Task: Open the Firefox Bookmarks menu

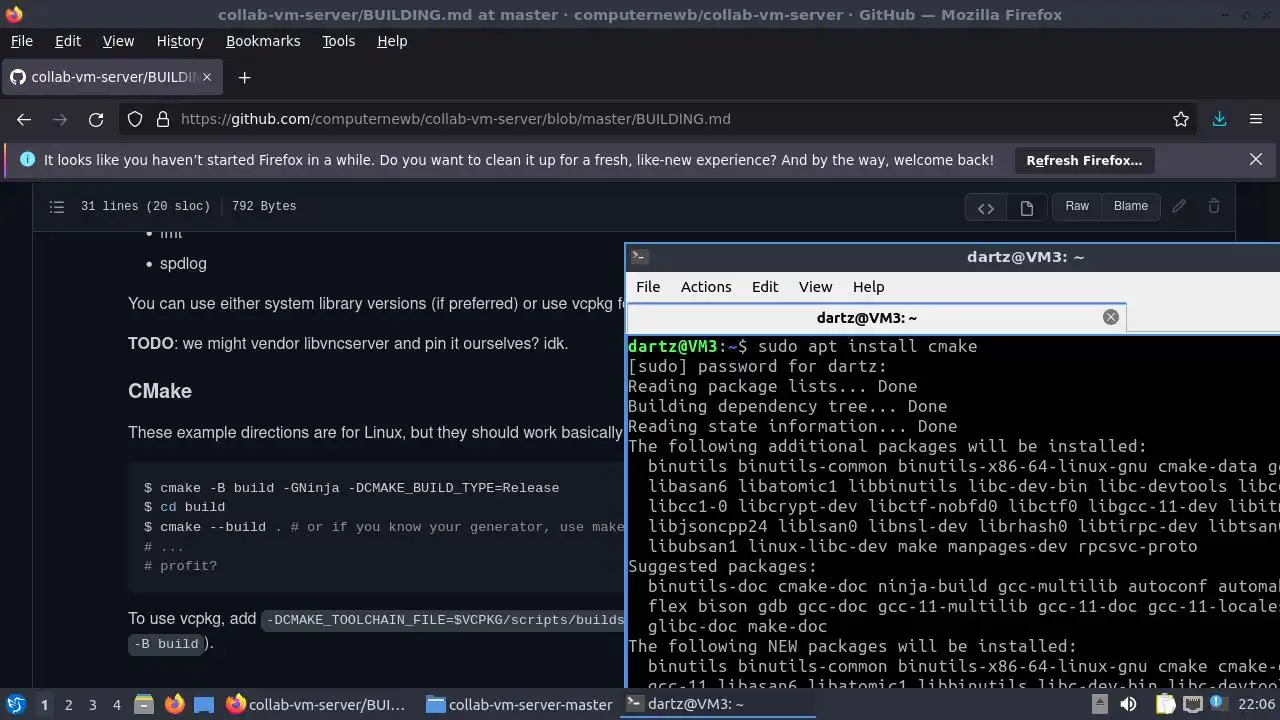Action: pos(263,41)
